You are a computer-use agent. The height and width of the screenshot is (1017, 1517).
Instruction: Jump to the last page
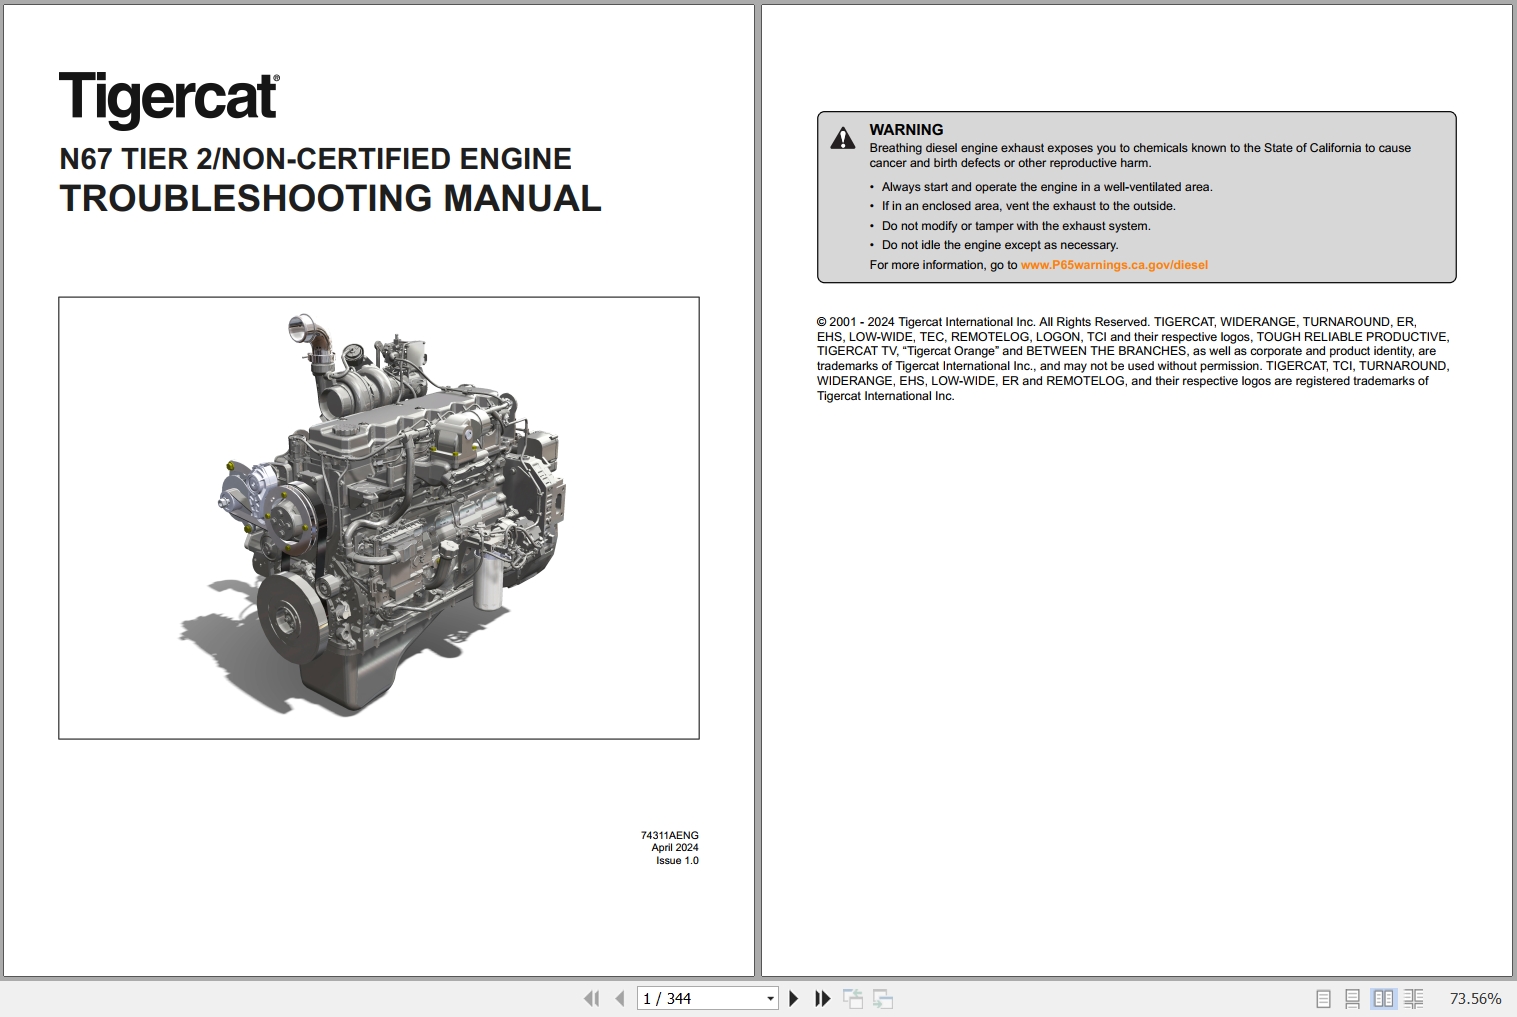point(822,998)
